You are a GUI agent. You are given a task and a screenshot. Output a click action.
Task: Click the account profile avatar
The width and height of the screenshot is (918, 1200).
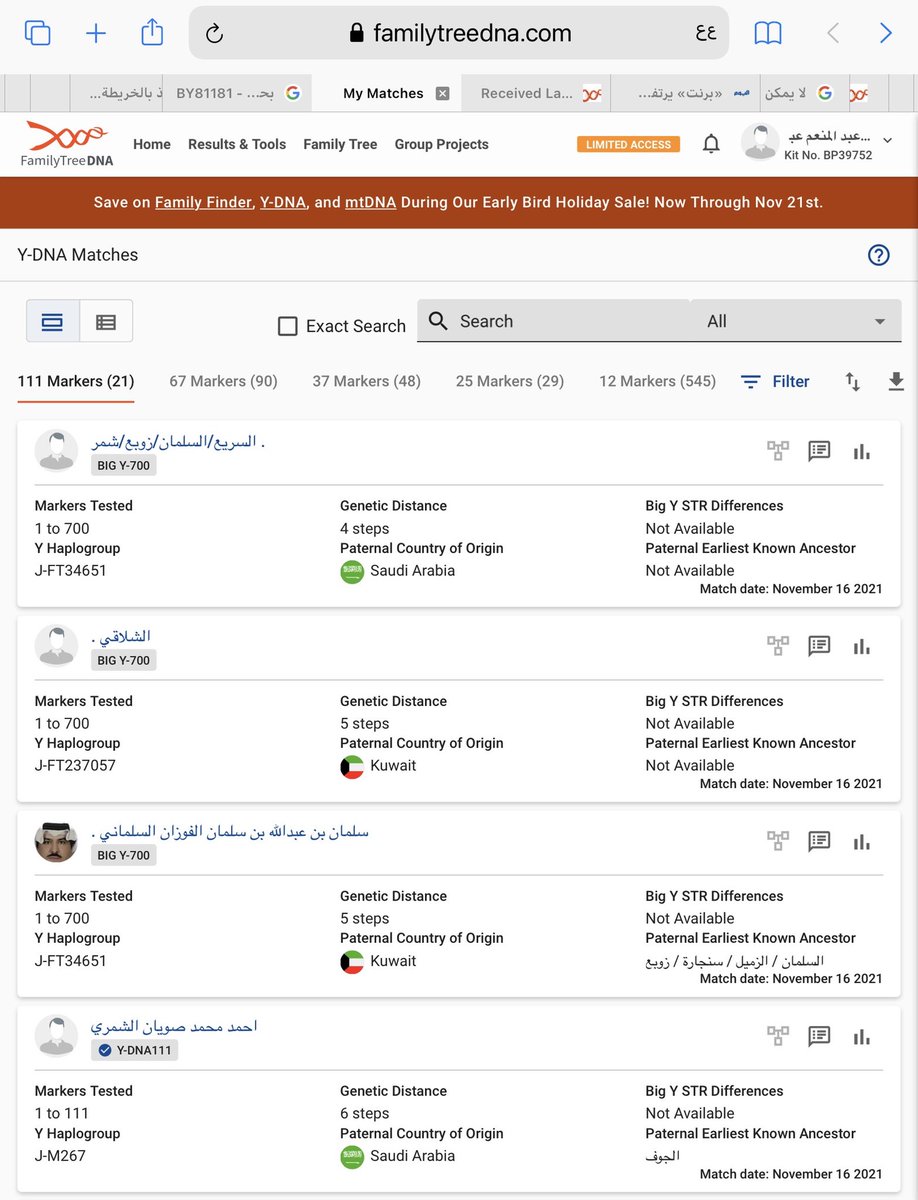point(760,142)
